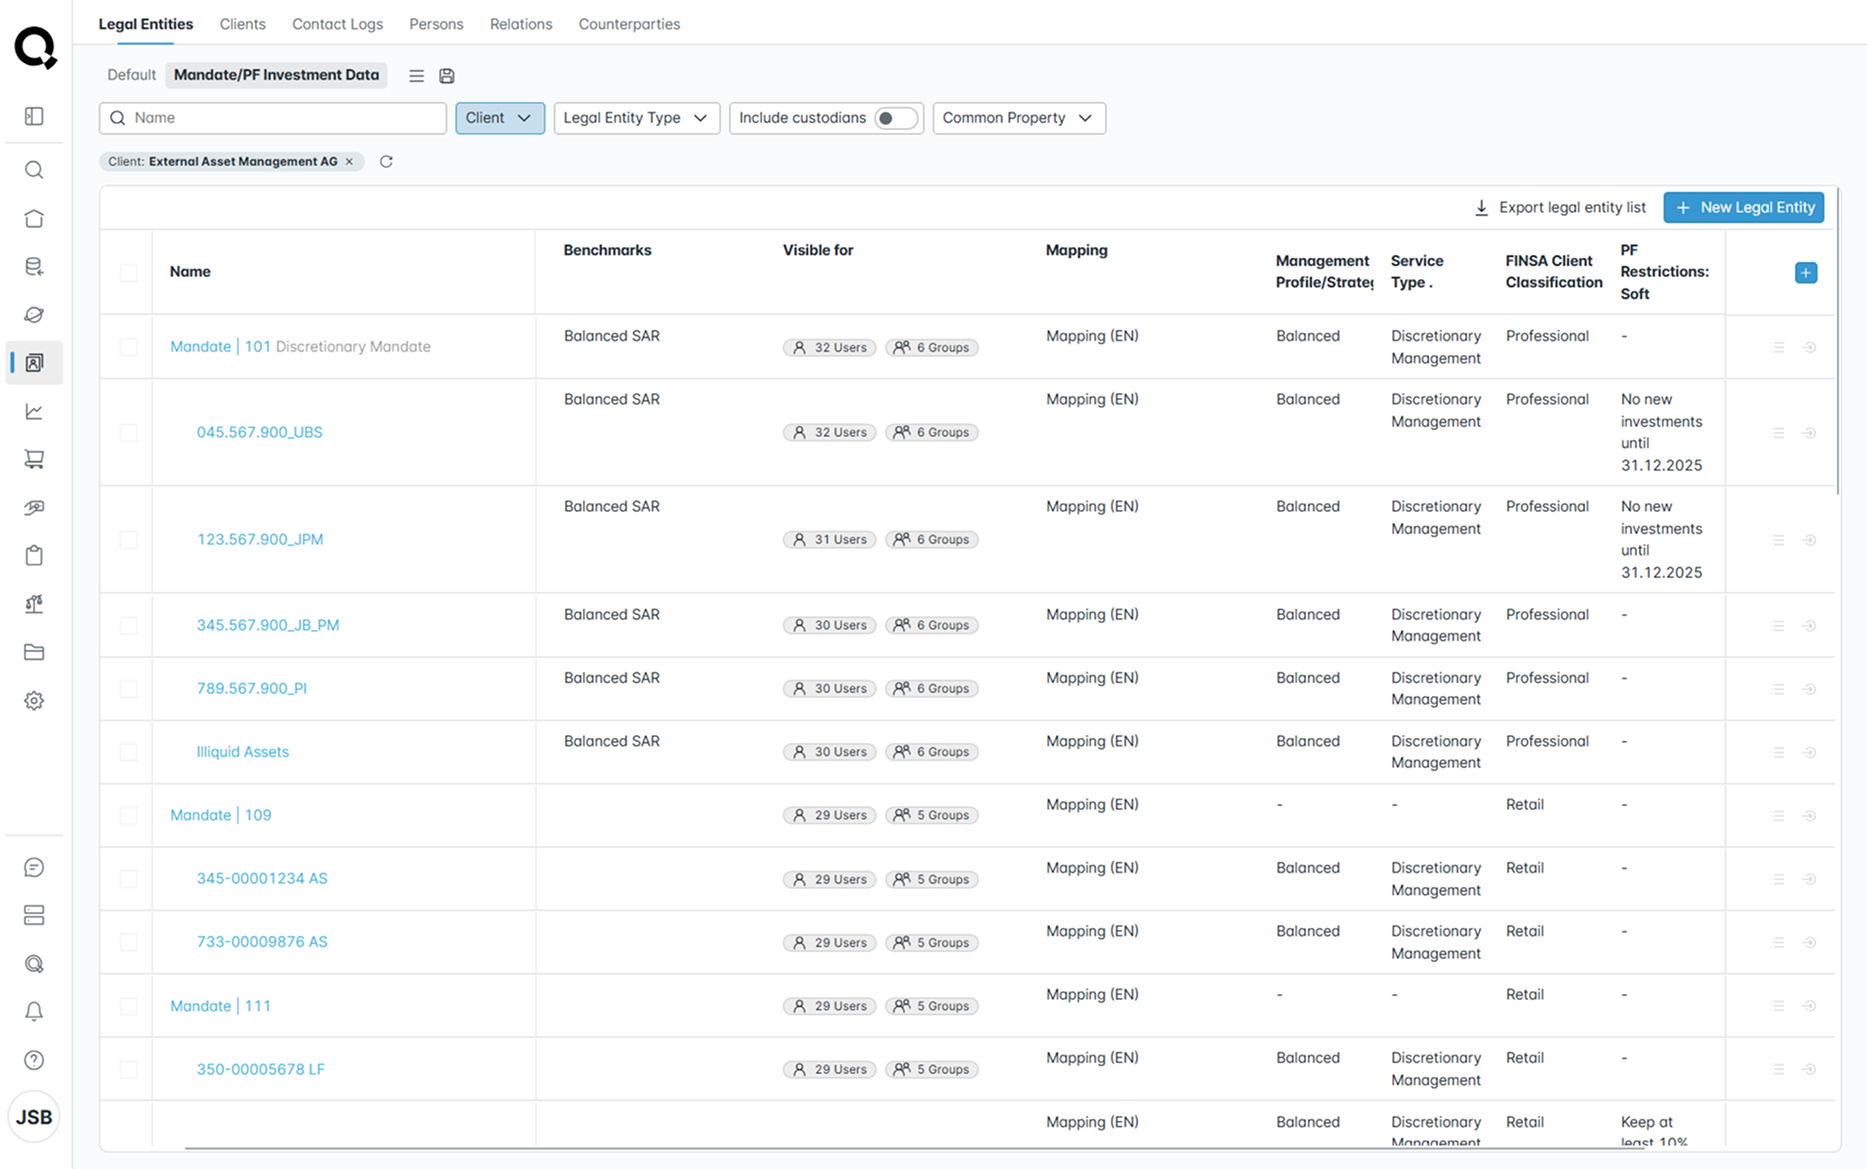1867x1169 pixels.
Task: Open the Common Property dropdown
Action: coord(1019,118)
